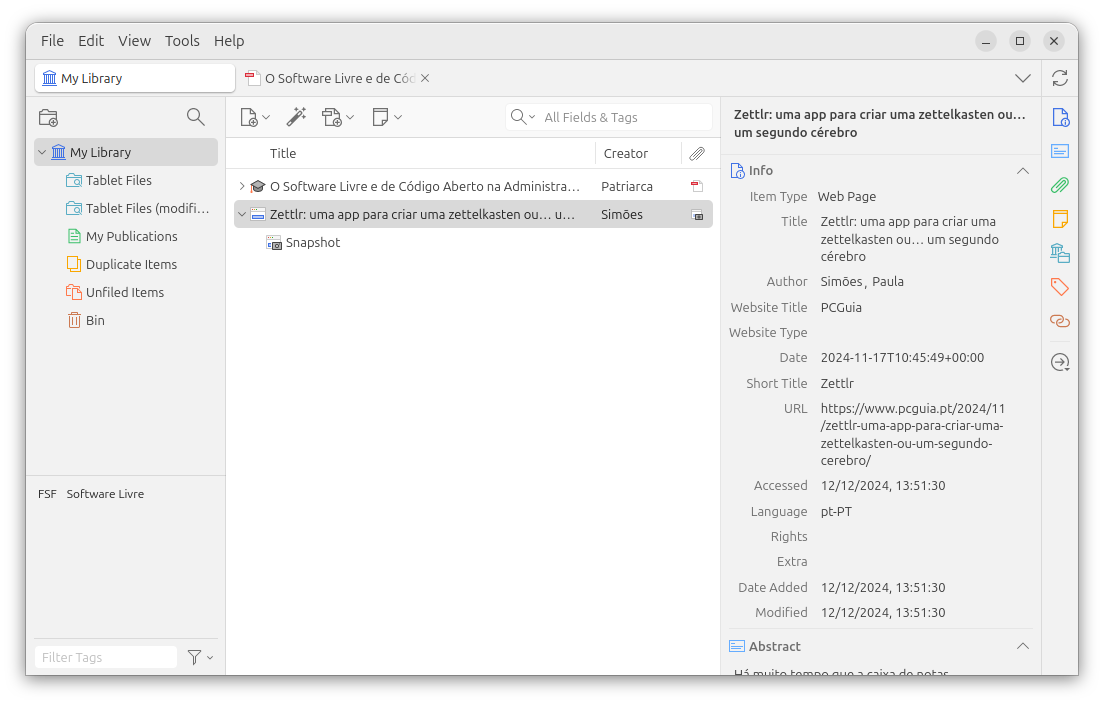Click PDF attachment icon in Patriarca row
The image size is (1104, 704).
pos(697,186)
